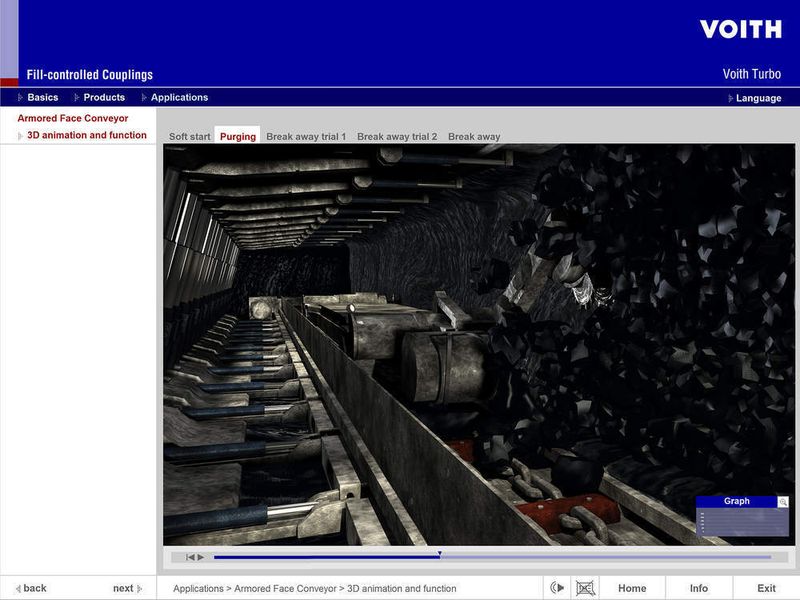Switch to the Break away tab
Screen dimensions: 800x600
click(474, 136)
